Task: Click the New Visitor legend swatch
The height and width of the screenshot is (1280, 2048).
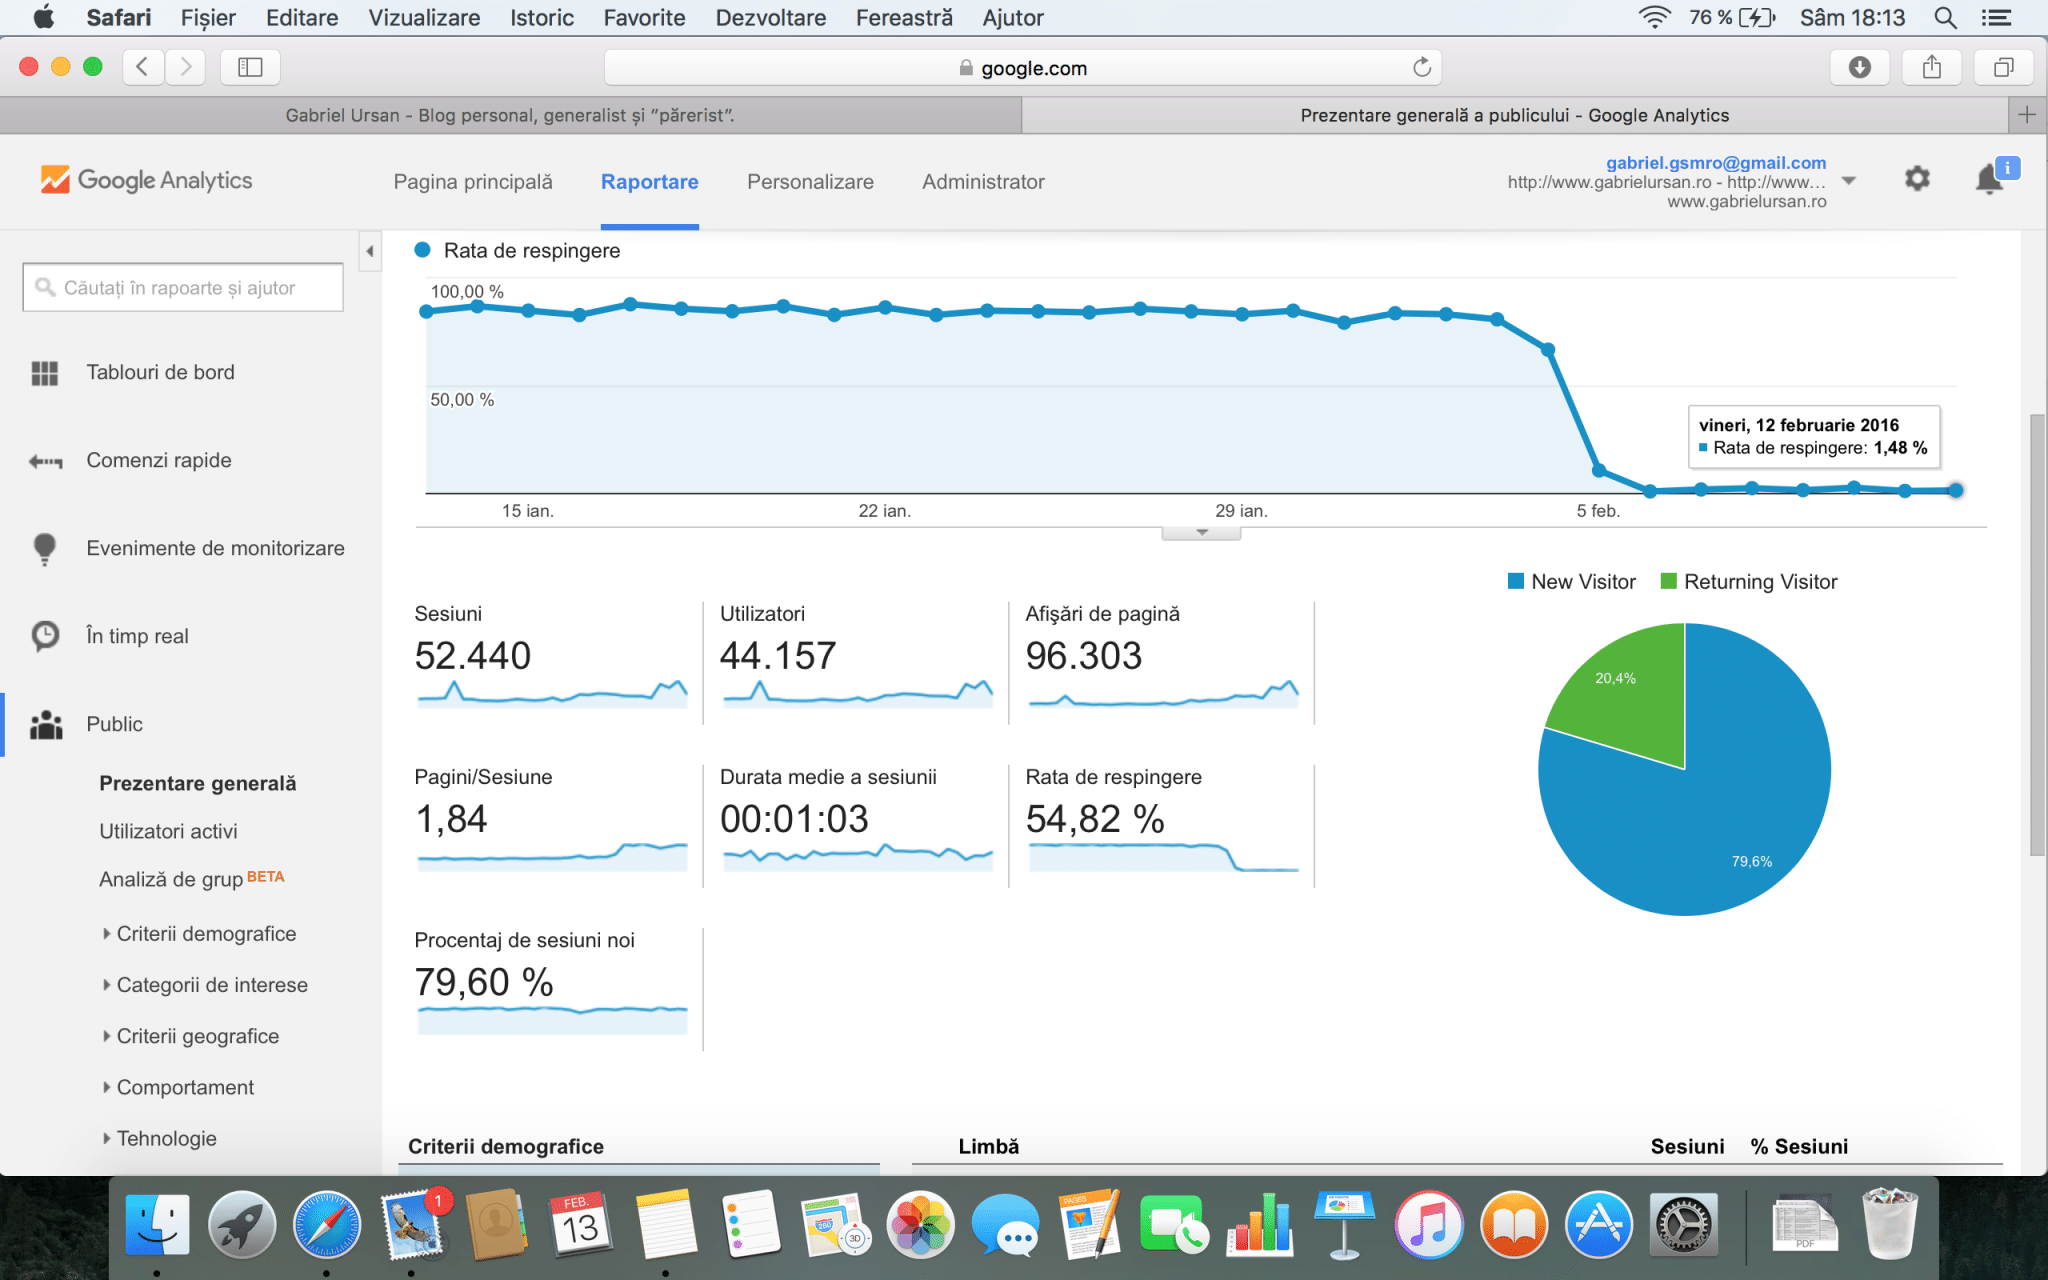Action: [x=1516, y=582]
